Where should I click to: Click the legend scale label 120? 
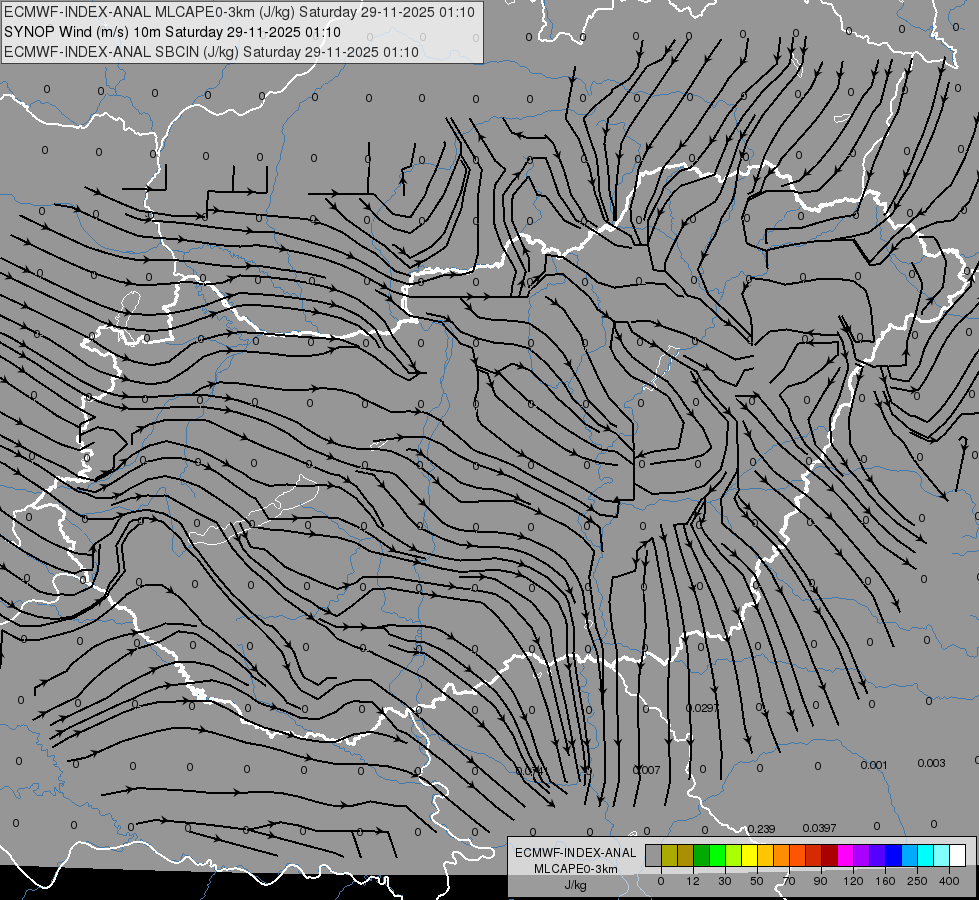[854, 881]
